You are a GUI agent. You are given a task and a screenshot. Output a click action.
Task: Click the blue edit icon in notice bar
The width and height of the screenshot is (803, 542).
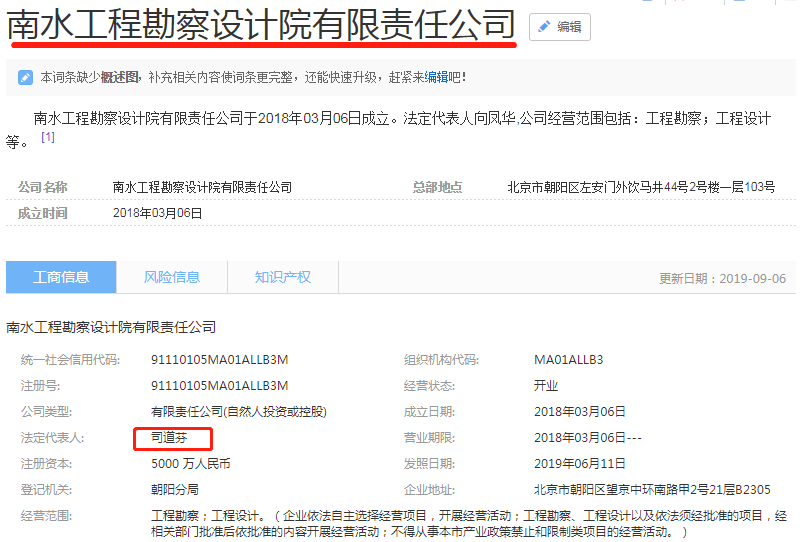coord(25,77)
